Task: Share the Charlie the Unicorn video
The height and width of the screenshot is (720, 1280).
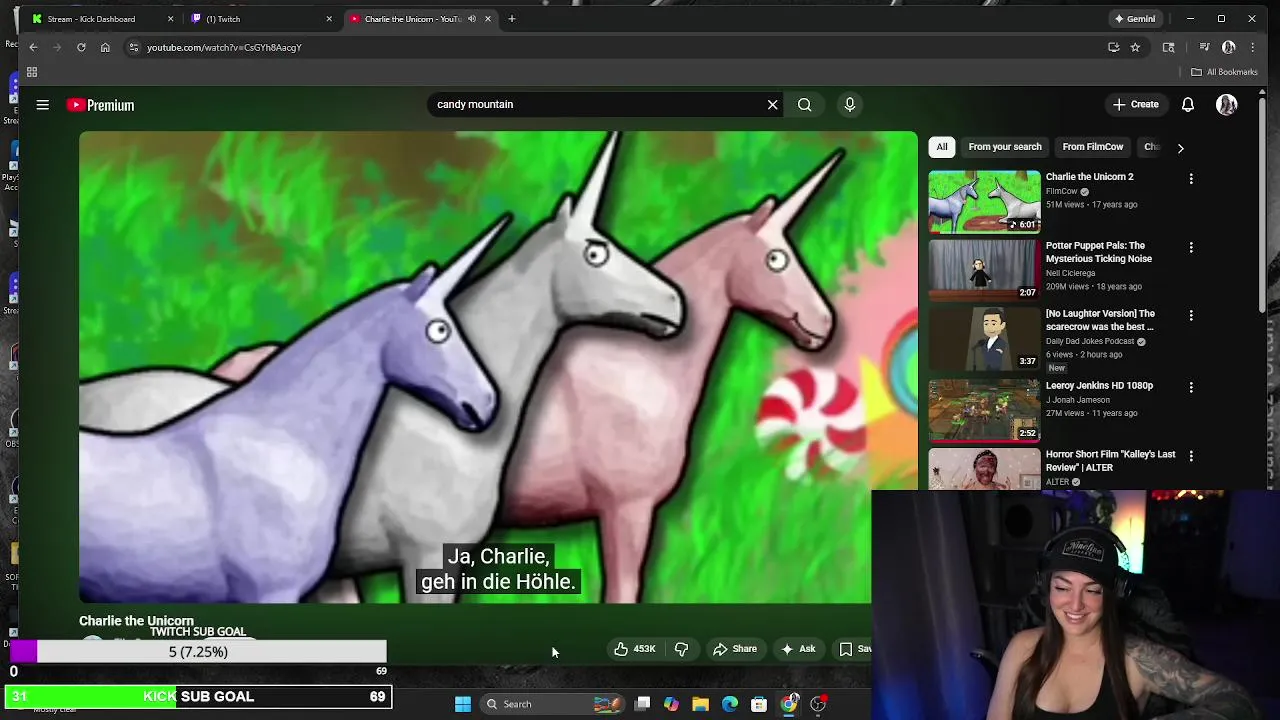Action: pos(735,649)
